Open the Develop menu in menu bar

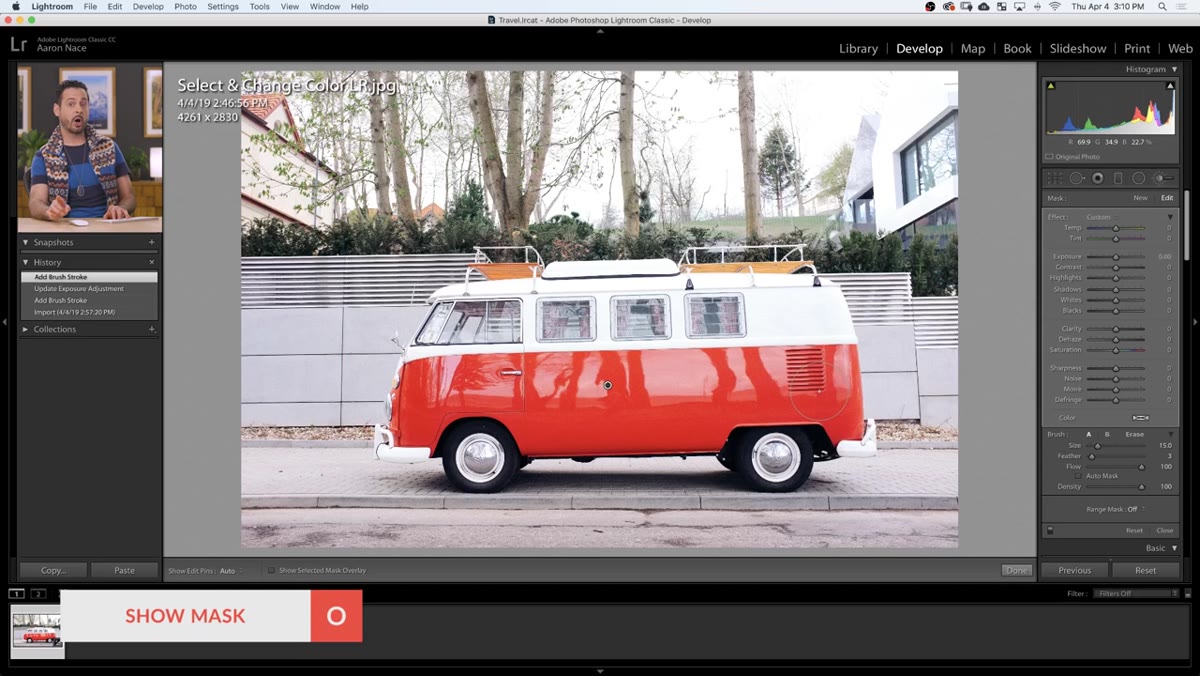[148, 6]
